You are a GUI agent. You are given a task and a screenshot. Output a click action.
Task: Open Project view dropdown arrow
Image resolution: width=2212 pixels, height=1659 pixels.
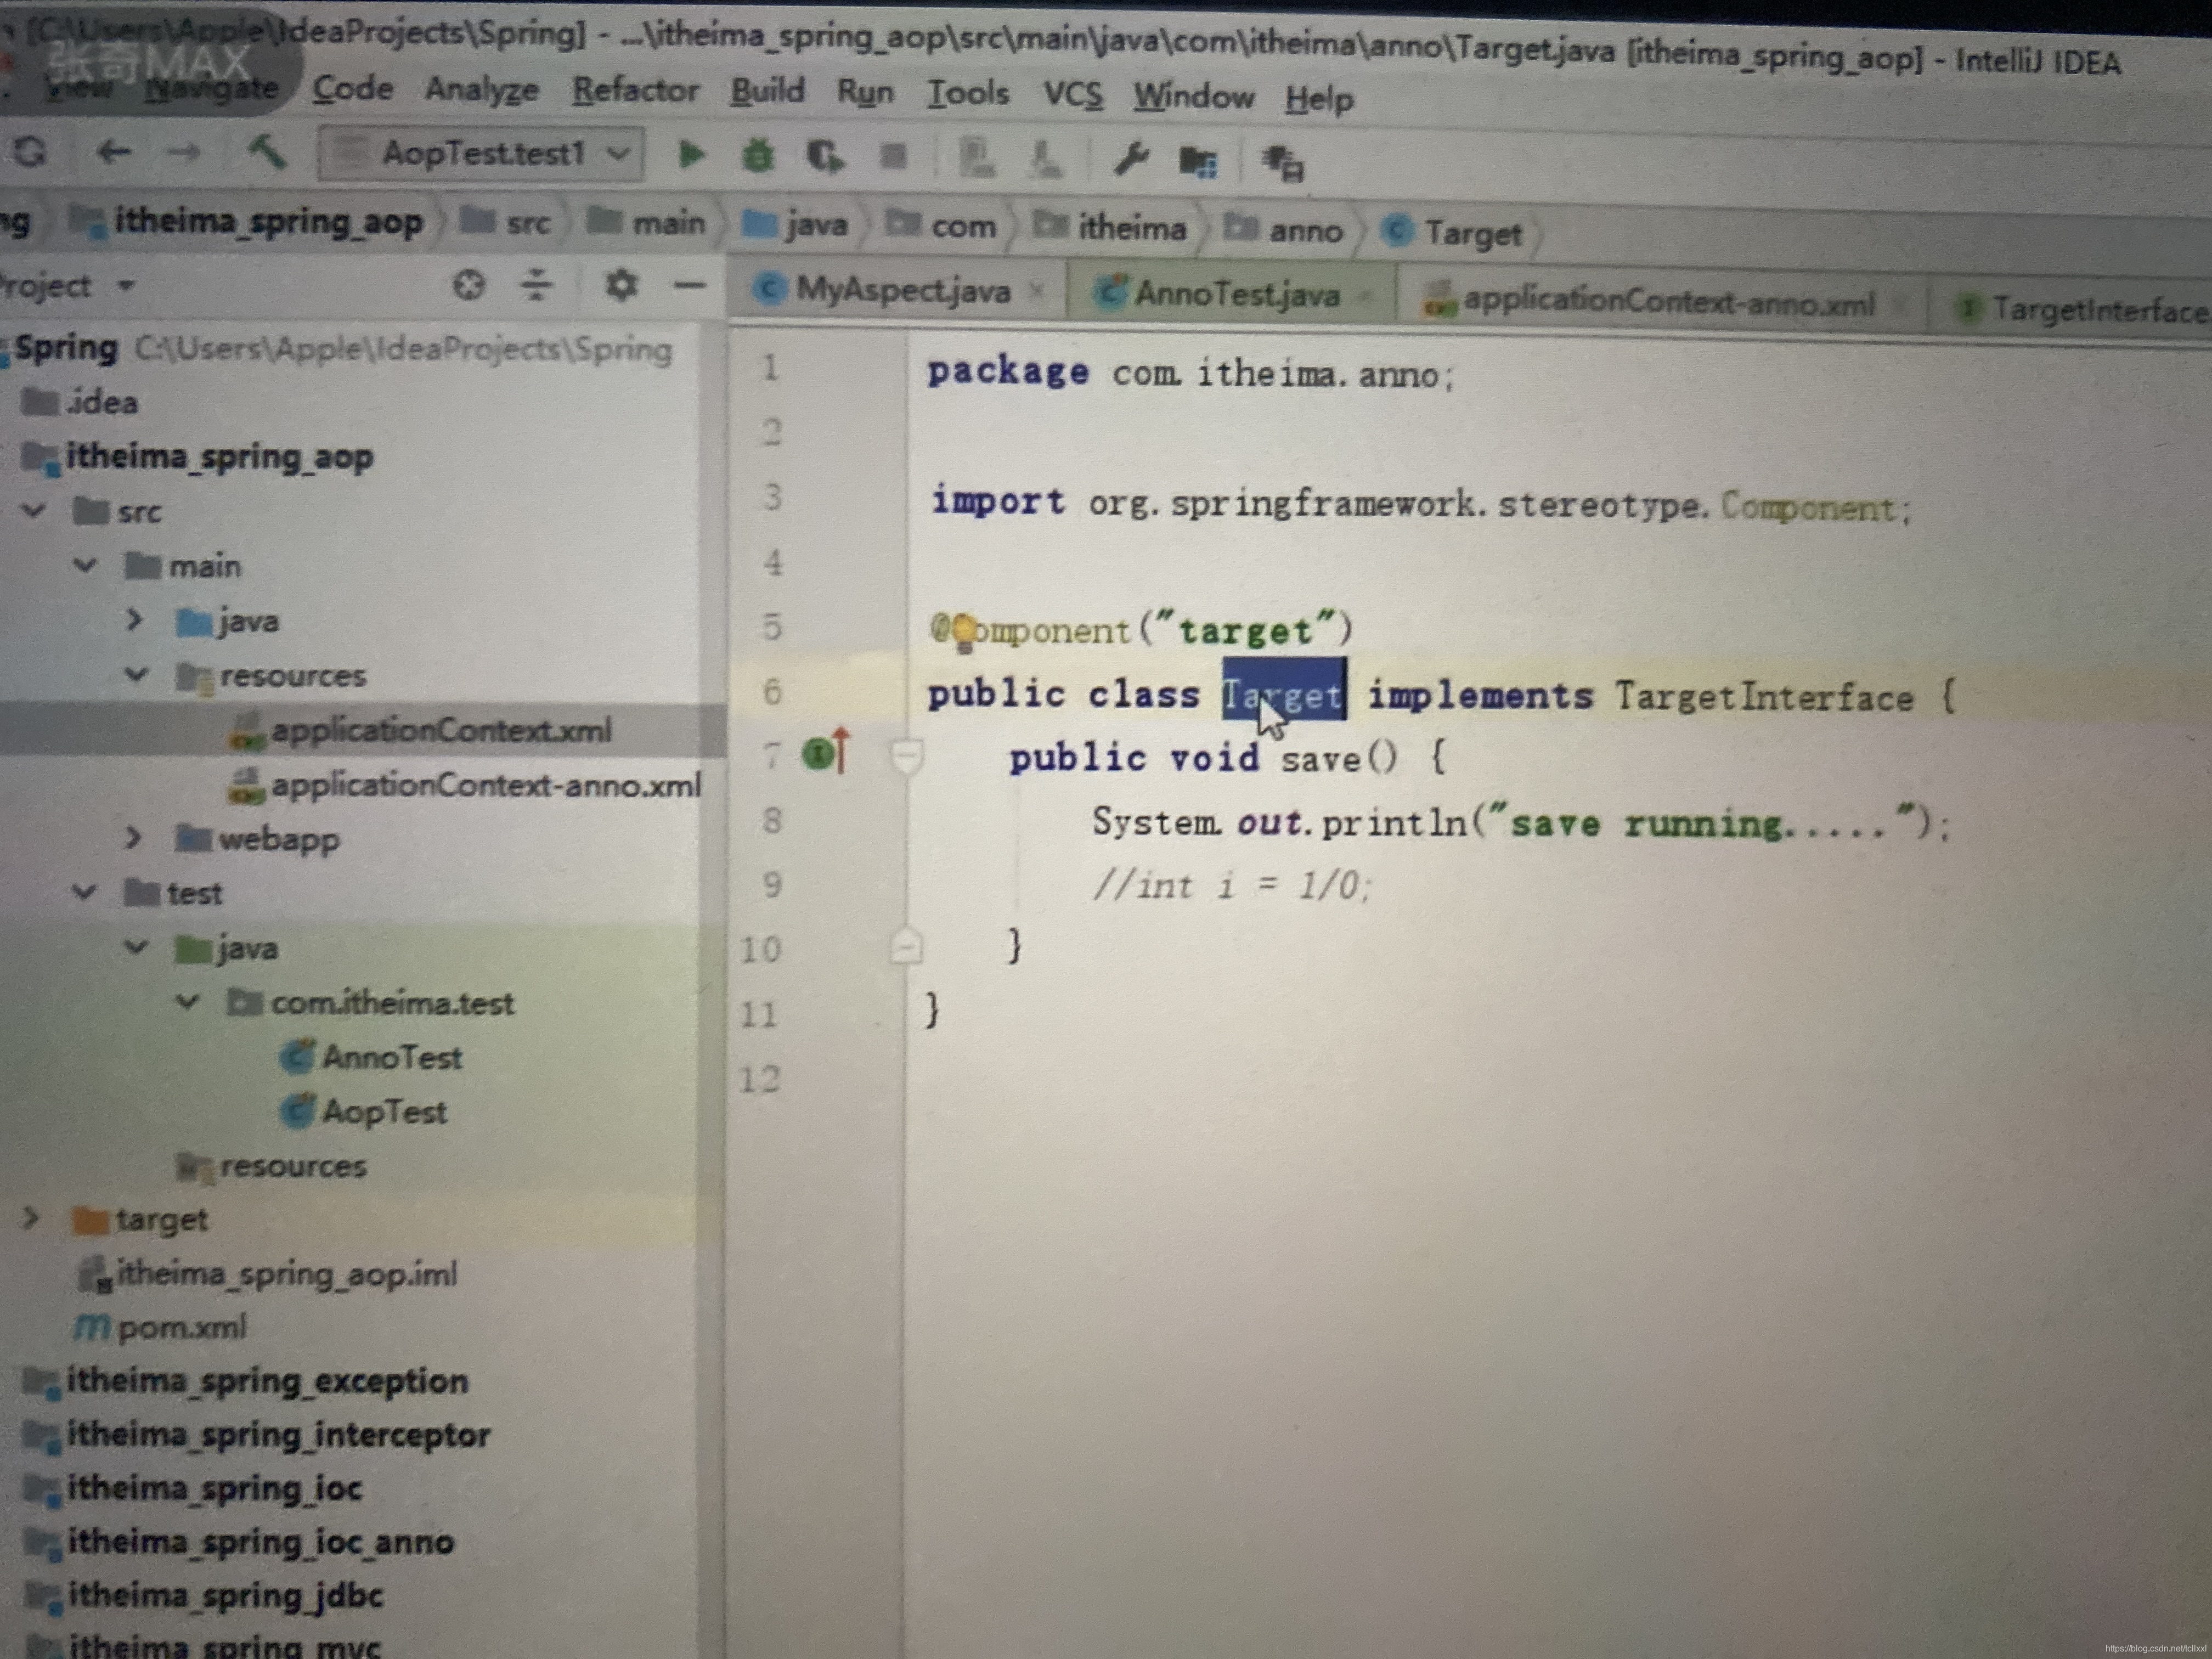click(x=126, y=285)
